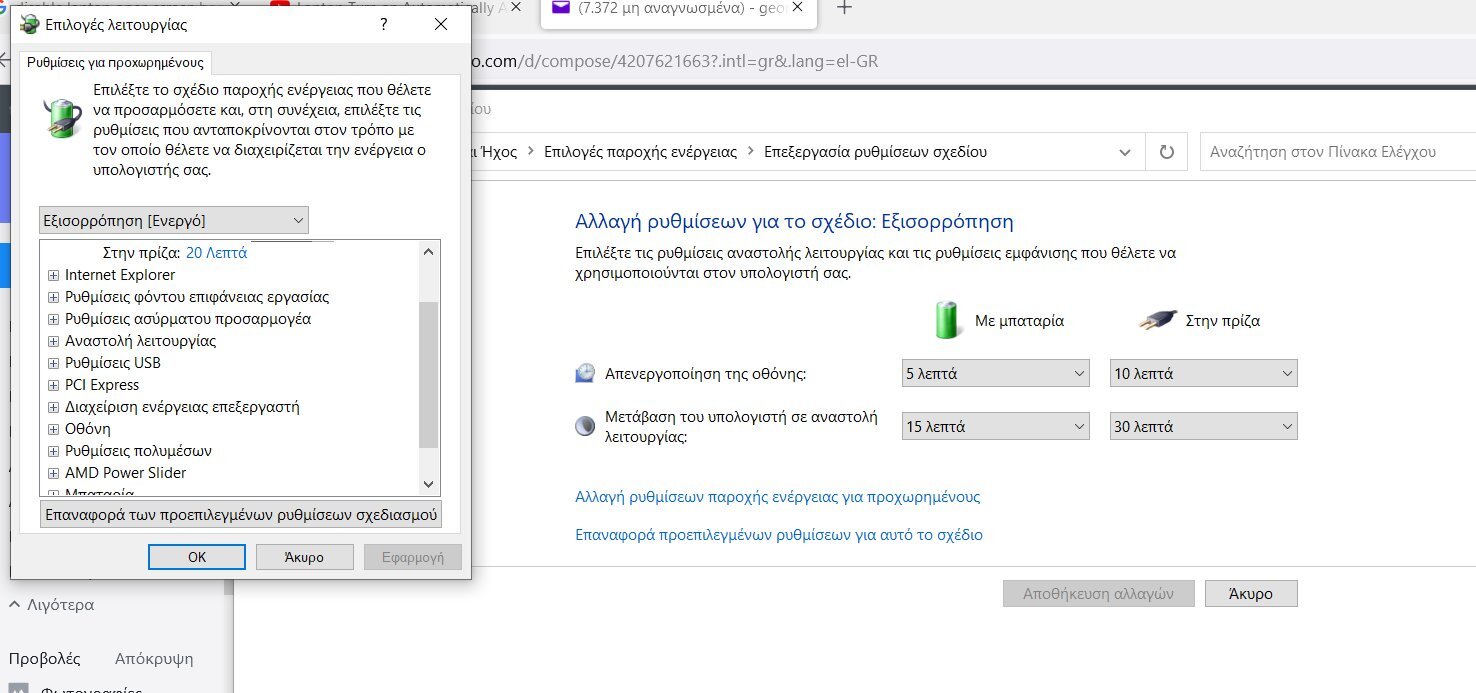Click the settings tree scrollbar up arrow
Screen dimensions: 1476x693
(x=429, y=251)
